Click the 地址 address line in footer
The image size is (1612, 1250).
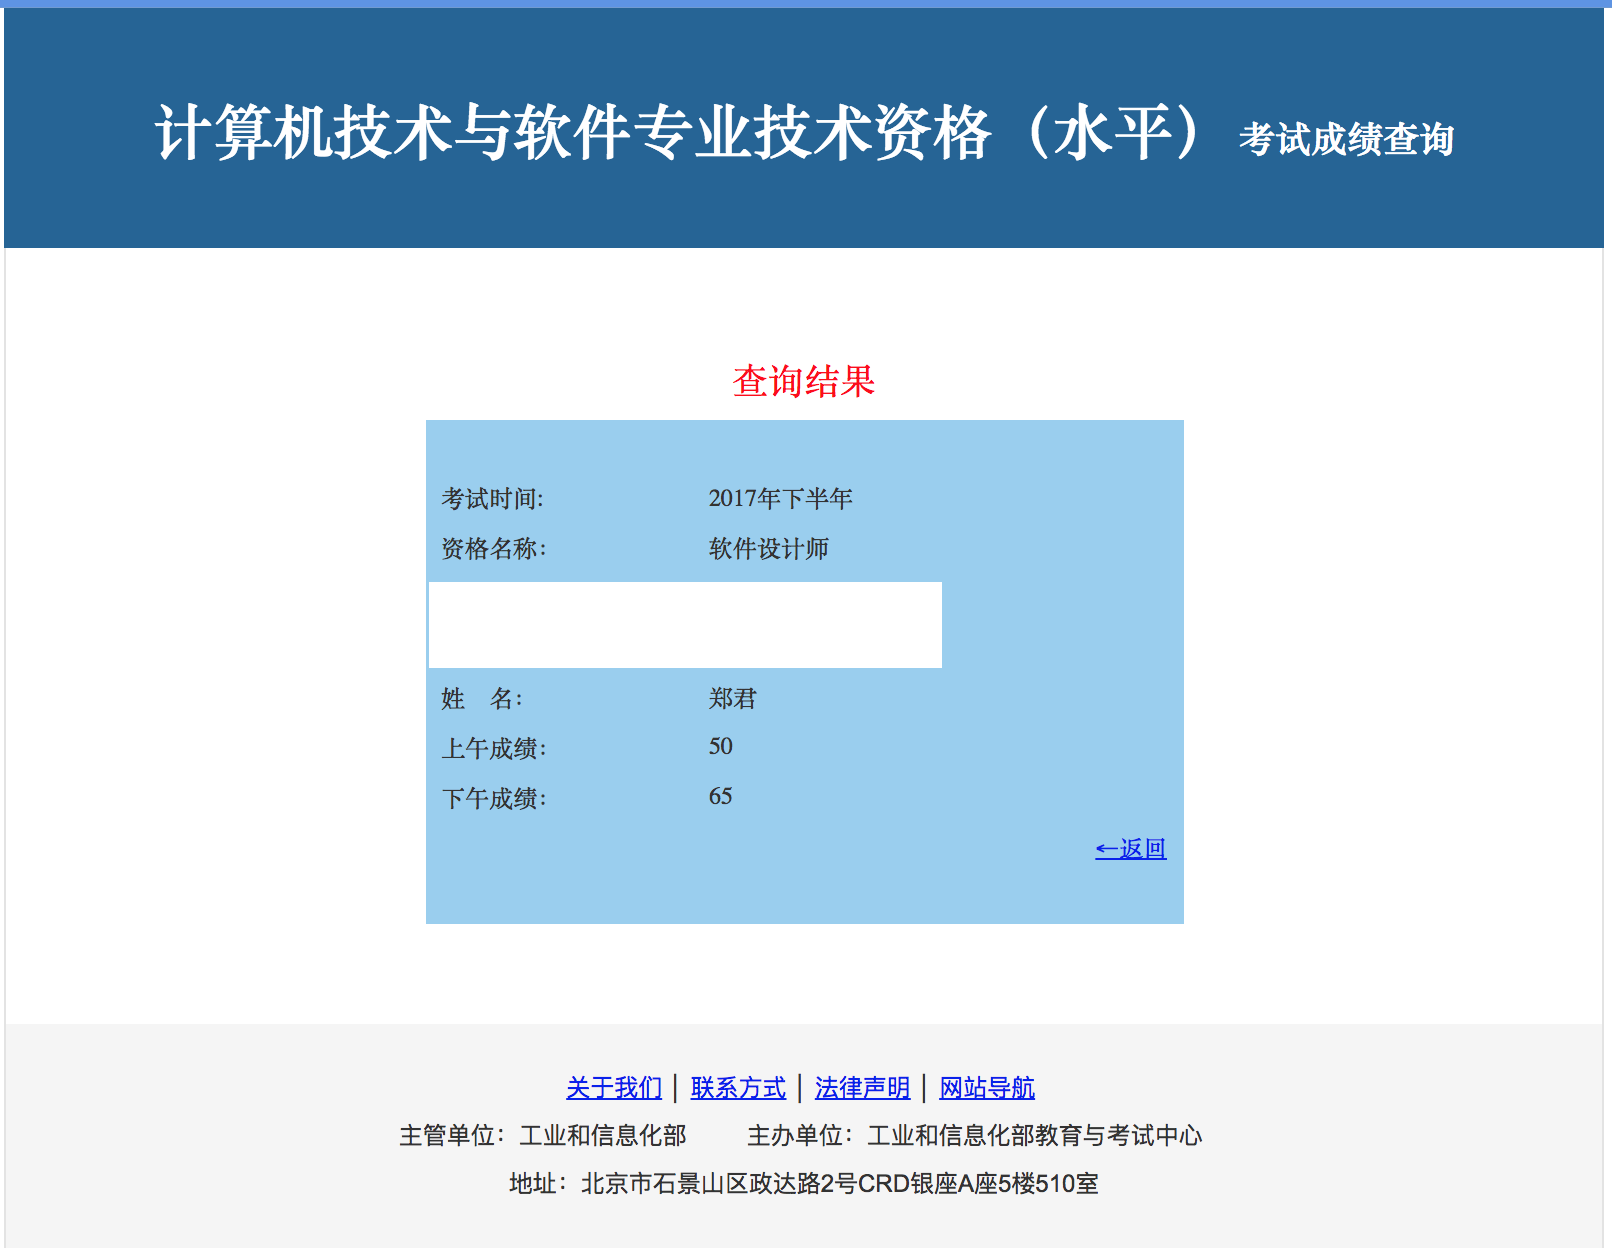click(804, 1183)
